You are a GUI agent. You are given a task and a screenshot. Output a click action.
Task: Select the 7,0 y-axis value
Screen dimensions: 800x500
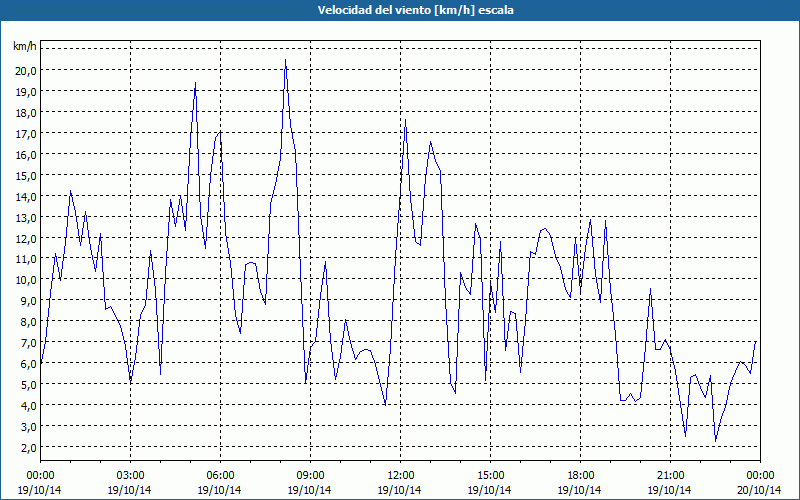click(x=28, y=343)
